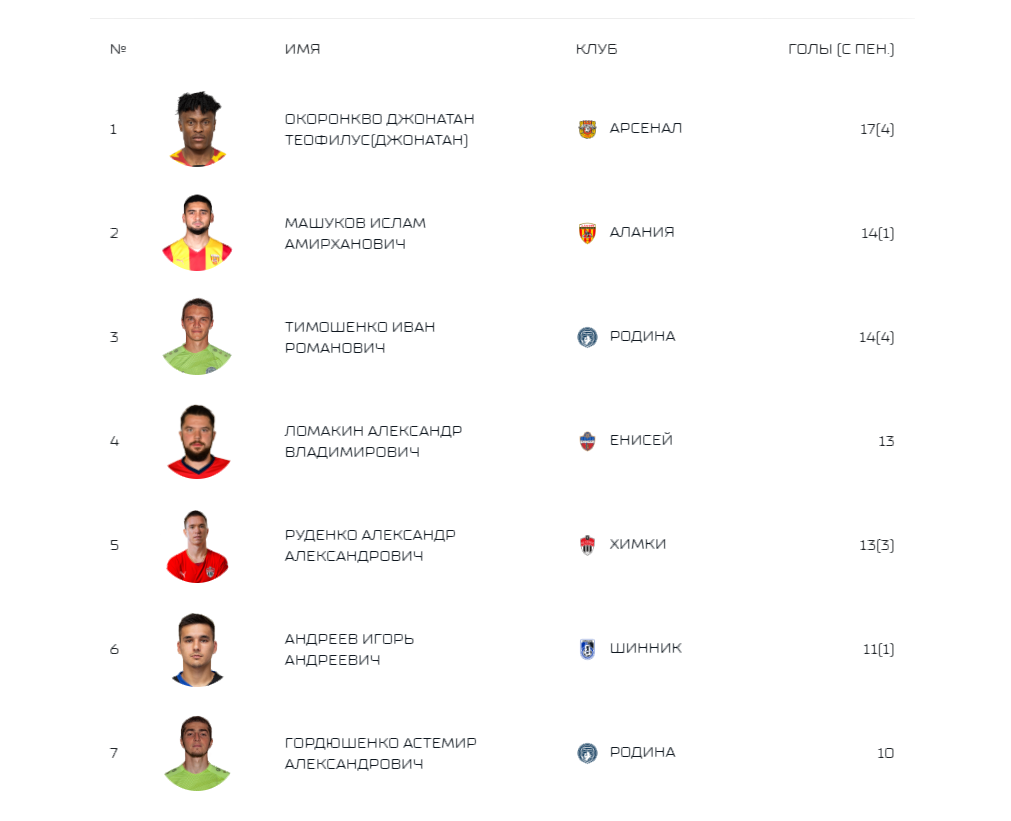
Task: Click the Alania club crest icon
Action: point(587,233)
